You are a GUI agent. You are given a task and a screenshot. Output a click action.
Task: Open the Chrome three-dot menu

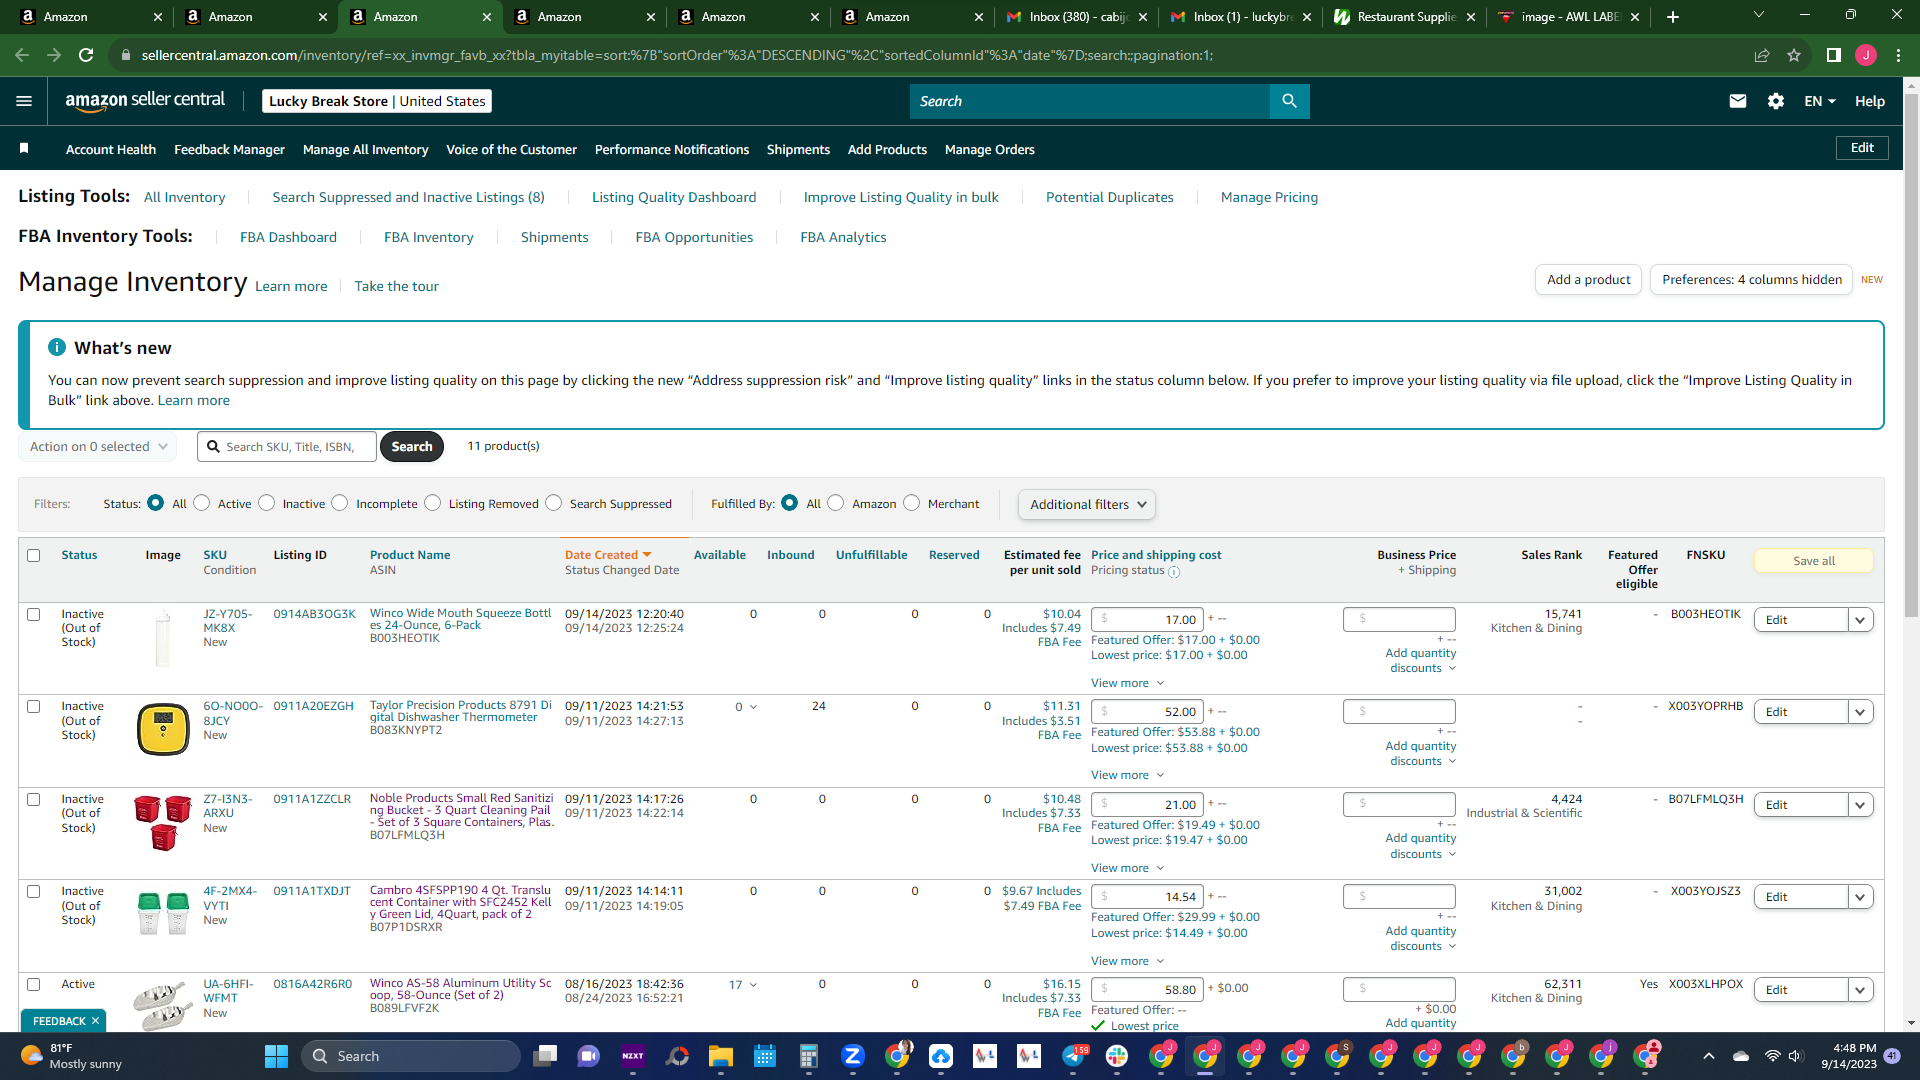[x=1898, y=55]
